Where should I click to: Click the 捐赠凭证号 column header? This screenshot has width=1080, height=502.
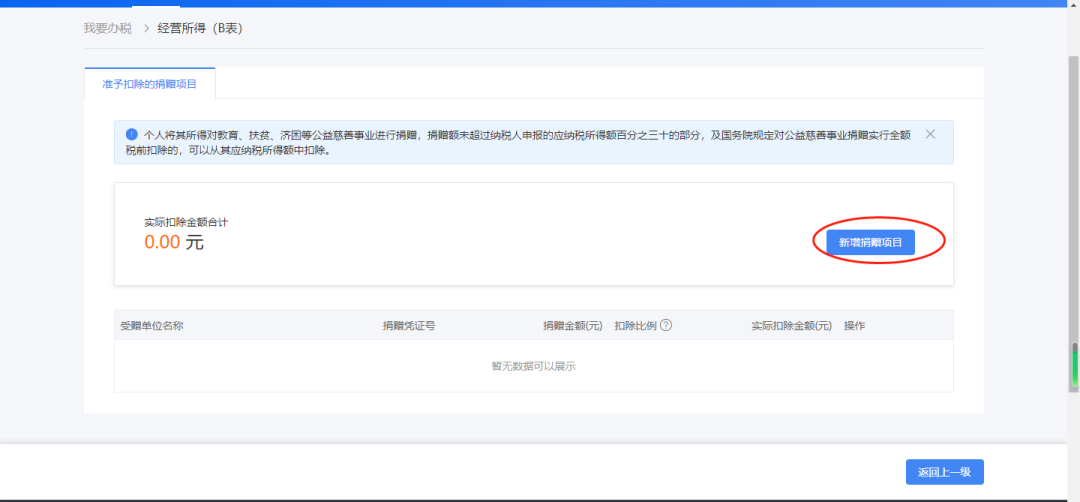(409, 326)
